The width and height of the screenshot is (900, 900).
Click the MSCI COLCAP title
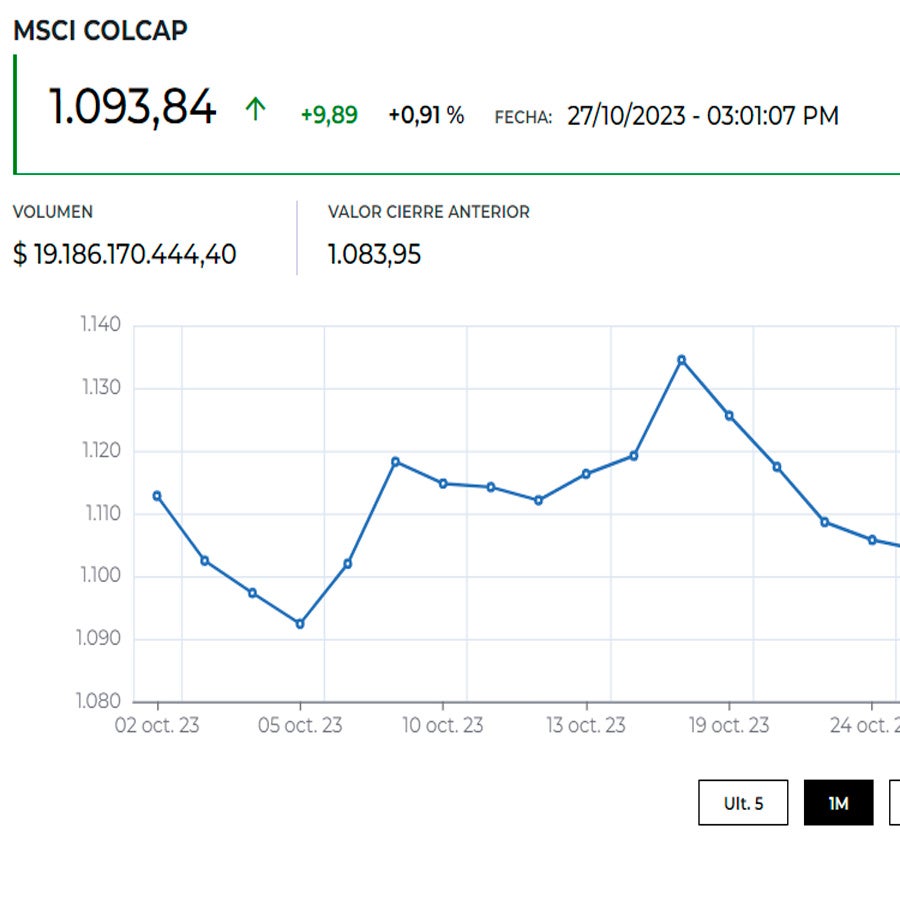100,30
